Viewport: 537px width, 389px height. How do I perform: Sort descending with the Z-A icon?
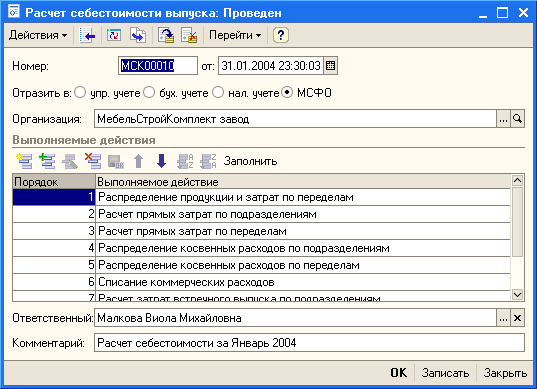point(208,161)
